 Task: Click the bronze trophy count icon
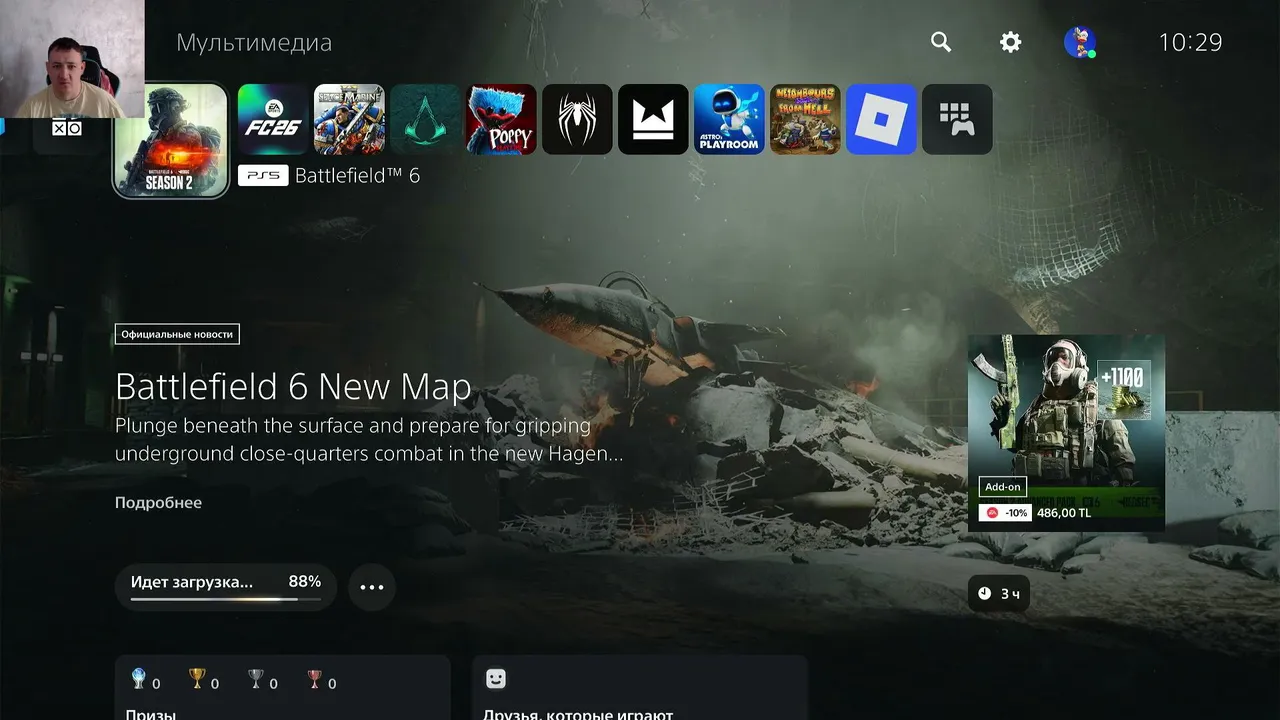click(x=315, y=679)
